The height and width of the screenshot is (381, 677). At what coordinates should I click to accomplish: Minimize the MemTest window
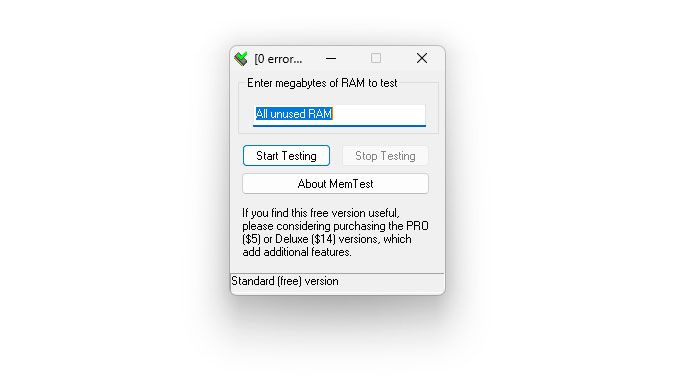click(x=331, y=58)
